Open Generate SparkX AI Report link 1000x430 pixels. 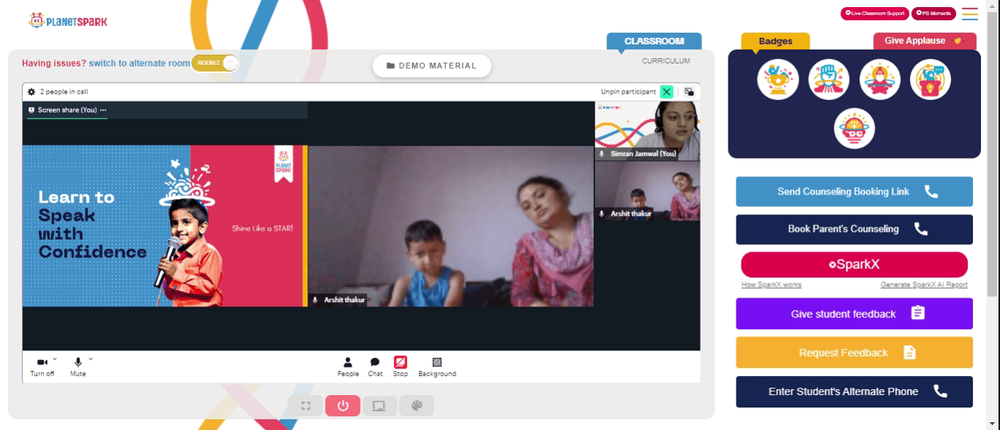pyautogui.click(x=924, y=285)
